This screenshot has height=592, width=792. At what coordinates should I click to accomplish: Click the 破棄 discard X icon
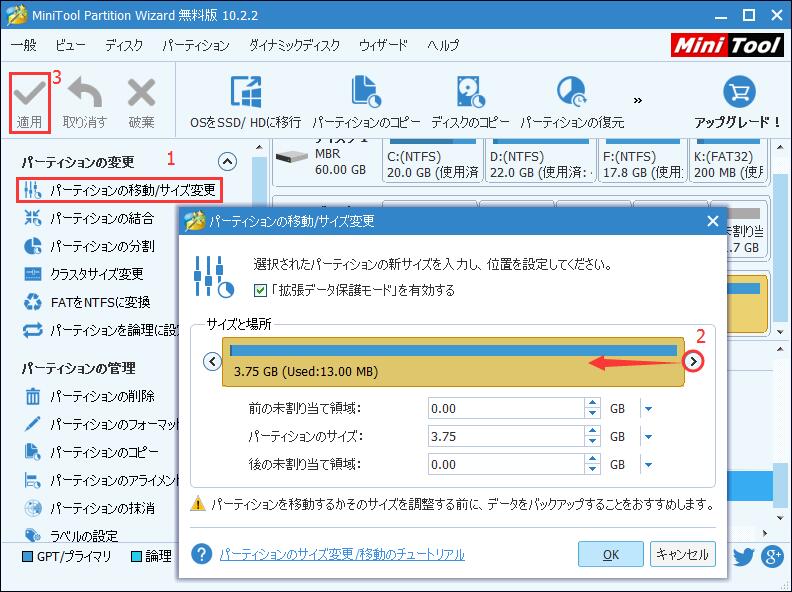[141, 94]
